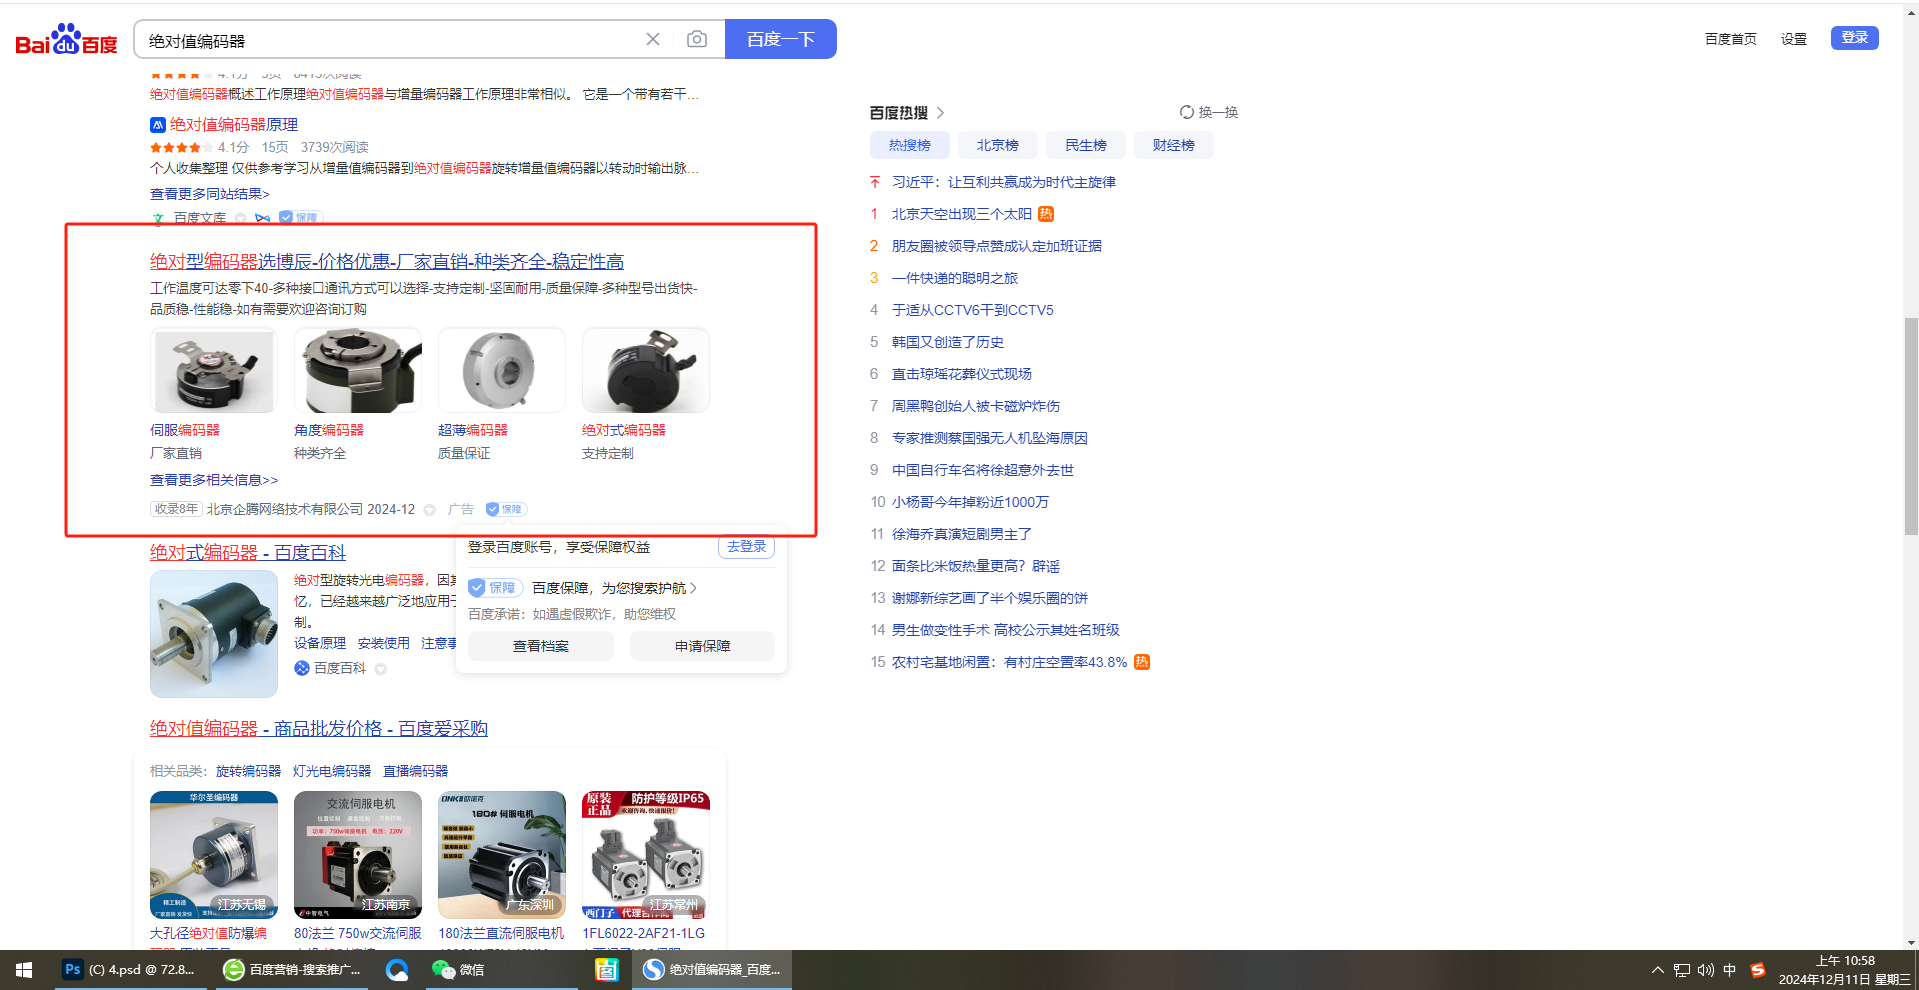Viewport: 1919px width, 990px height.
Task: Expand dropdown arrow beside 北京企腾网络技术有限公司
Action: (430, 510)
